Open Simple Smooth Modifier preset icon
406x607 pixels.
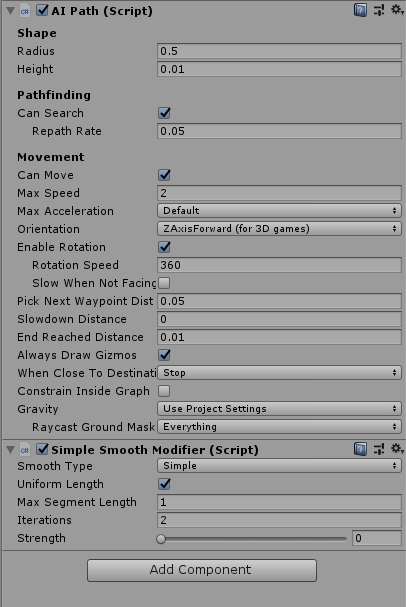click(379, 449)
